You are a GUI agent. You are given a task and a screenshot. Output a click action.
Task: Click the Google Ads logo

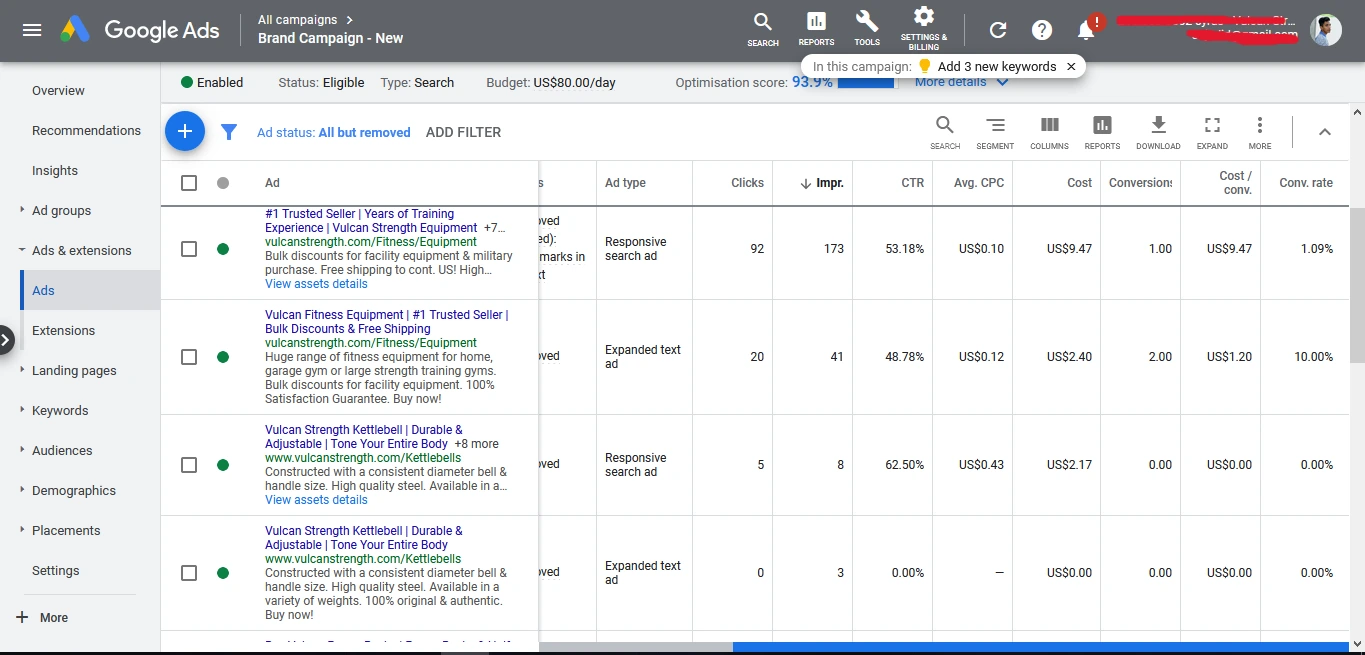pyautogui.click(x=140, y=30)
